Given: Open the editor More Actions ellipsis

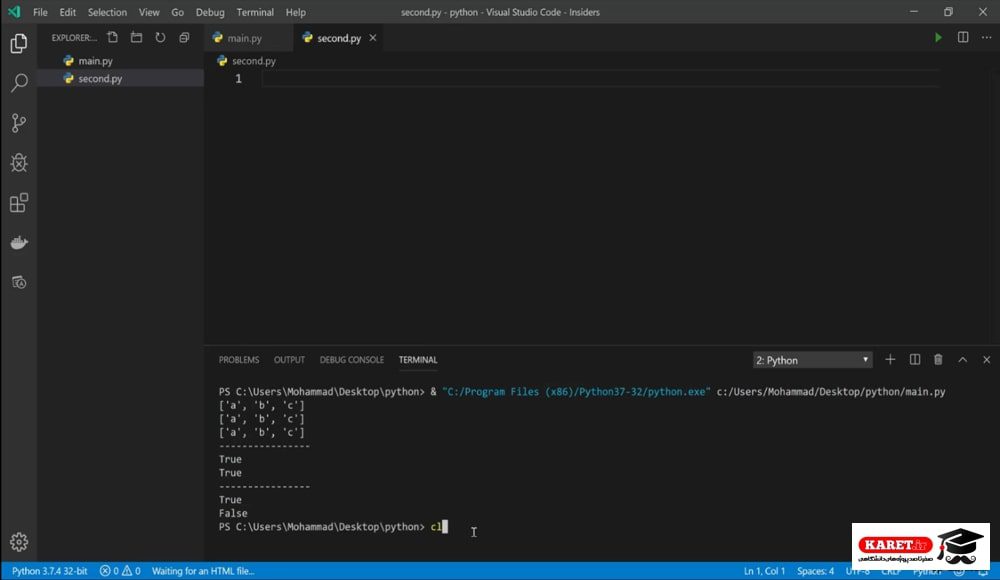Looking at the screenshot, I should (x=987, y=38).
